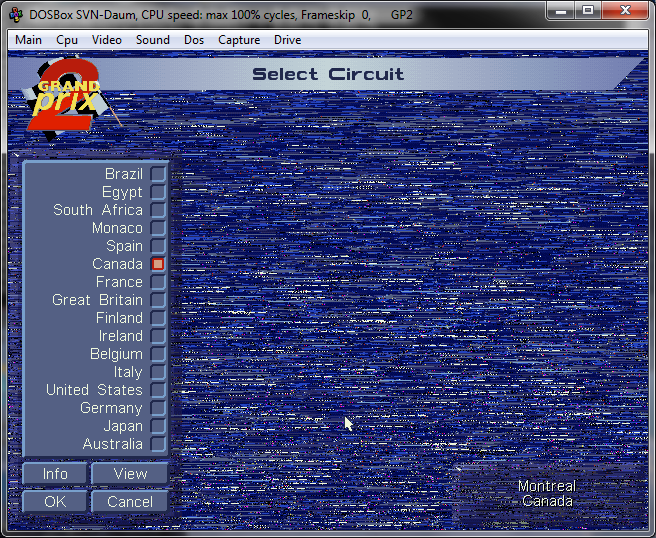Screen dimensions: 656x538
Task: Click the United States label
Action: 94,389
